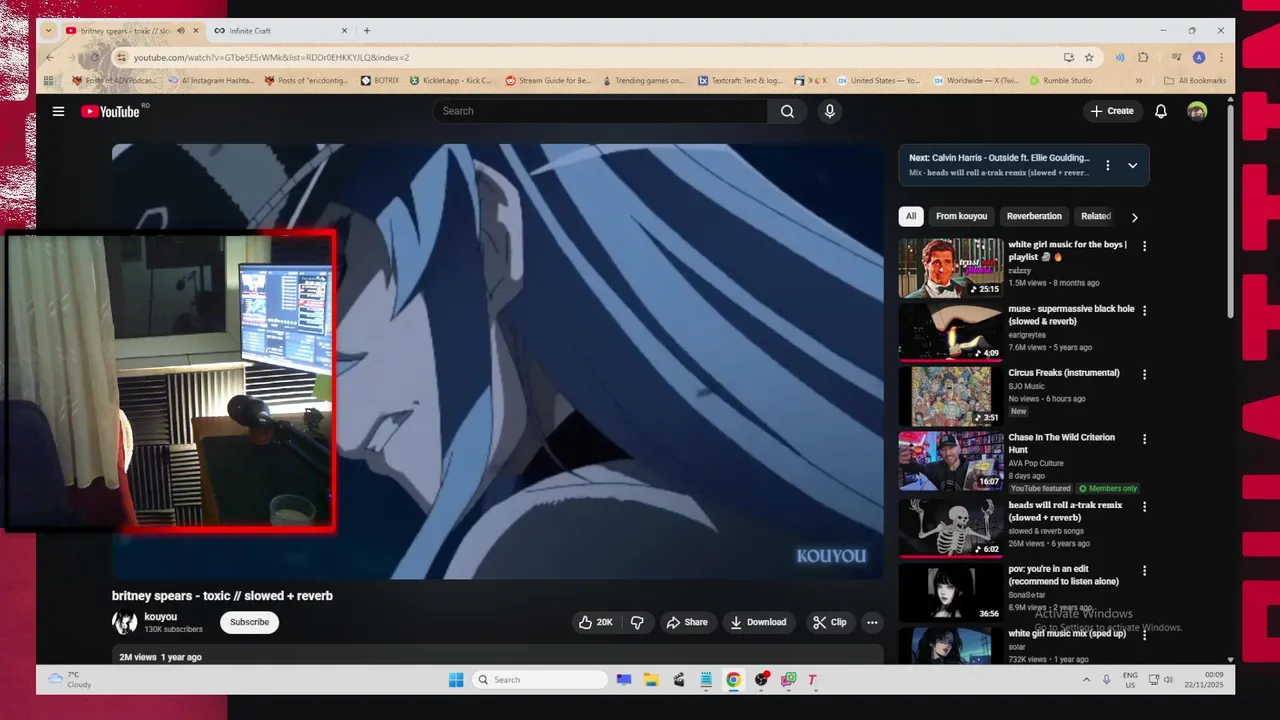1280x720 pixels.
Task: Click the Create button
Action: point(1113,111)
